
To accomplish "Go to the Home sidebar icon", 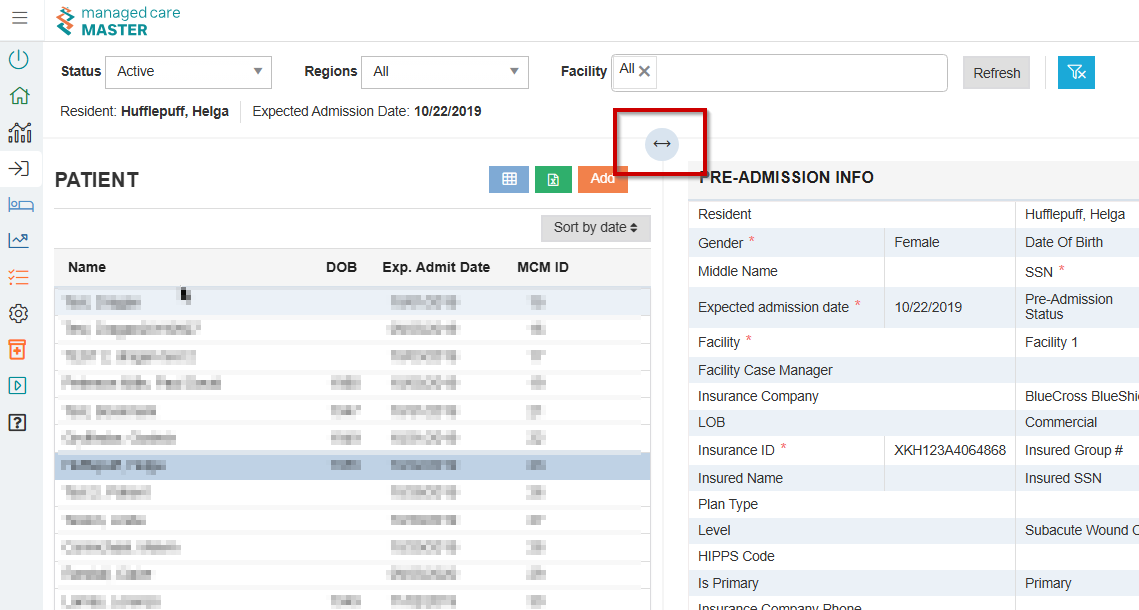I will [19, 95].
